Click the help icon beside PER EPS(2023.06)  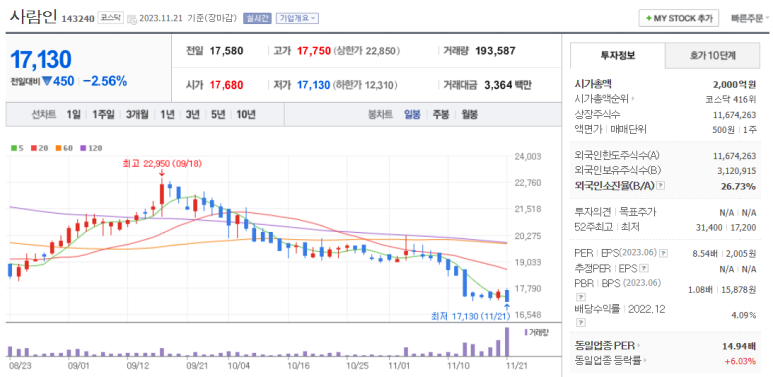pyautogui.click(x=664, y=253)
